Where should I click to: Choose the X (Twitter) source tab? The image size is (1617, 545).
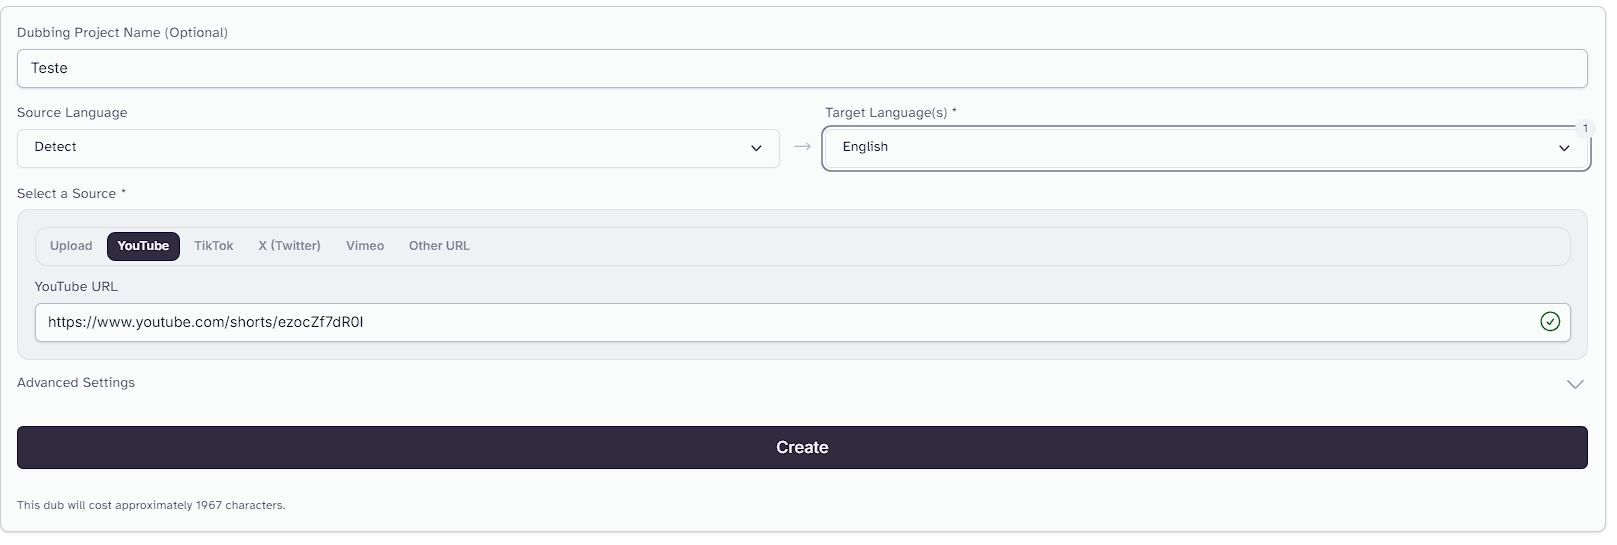click(x=290, y=246)
